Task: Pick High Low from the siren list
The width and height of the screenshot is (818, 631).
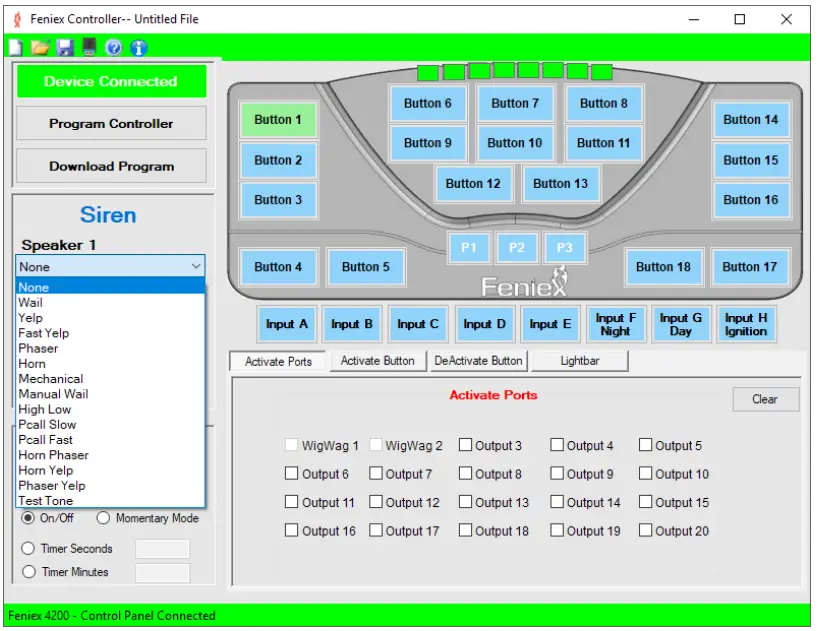Action: point(110,409)
